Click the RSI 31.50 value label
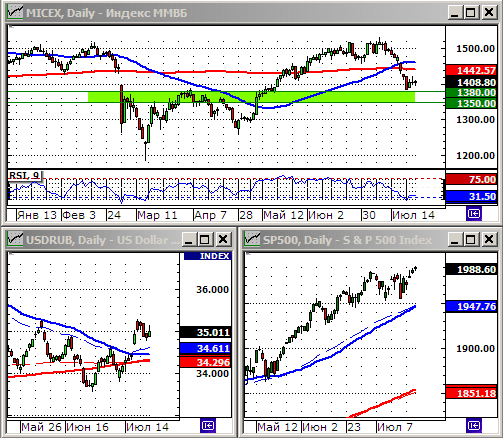The image size is (503, 438). (472, 196)
